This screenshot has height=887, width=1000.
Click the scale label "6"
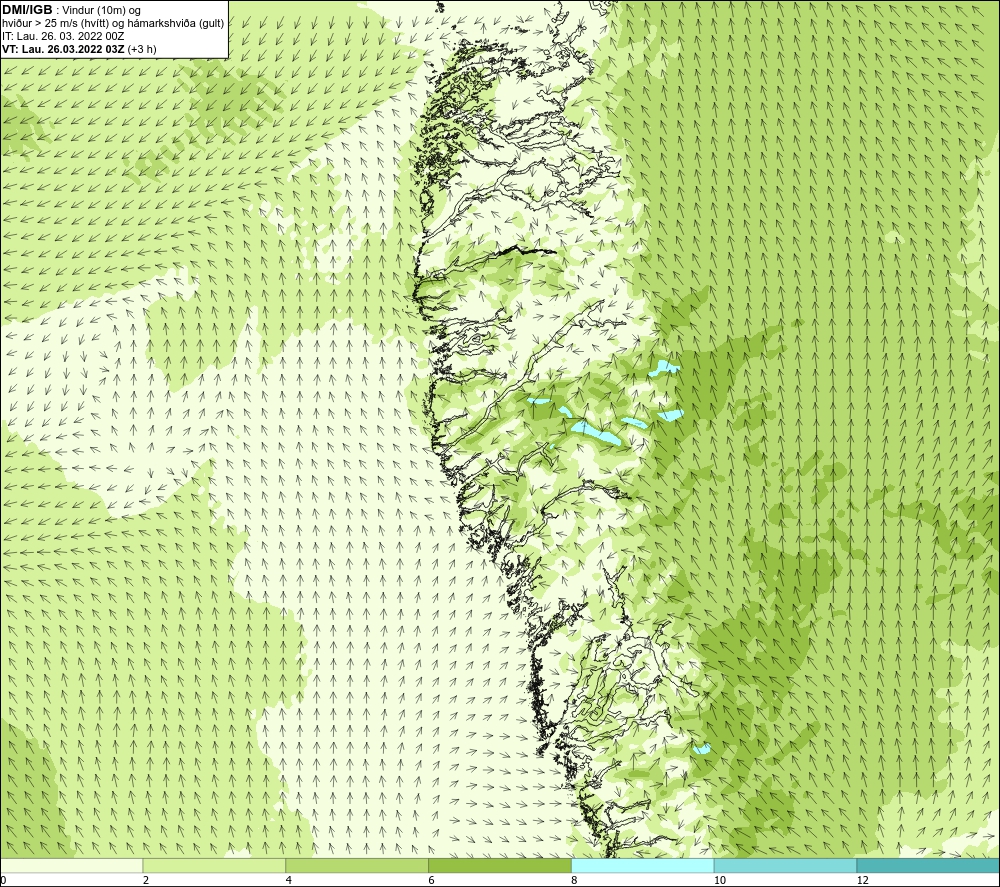click(x=432, y=881)
